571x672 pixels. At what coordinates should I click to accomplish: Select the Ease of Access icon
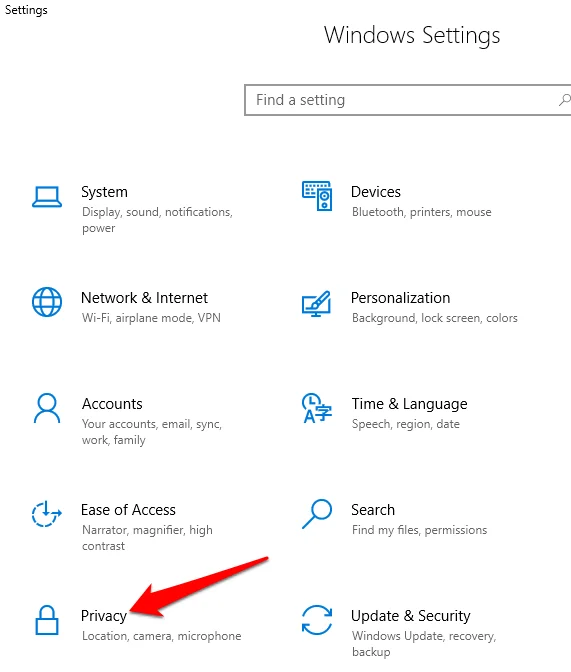coord(47,513)
